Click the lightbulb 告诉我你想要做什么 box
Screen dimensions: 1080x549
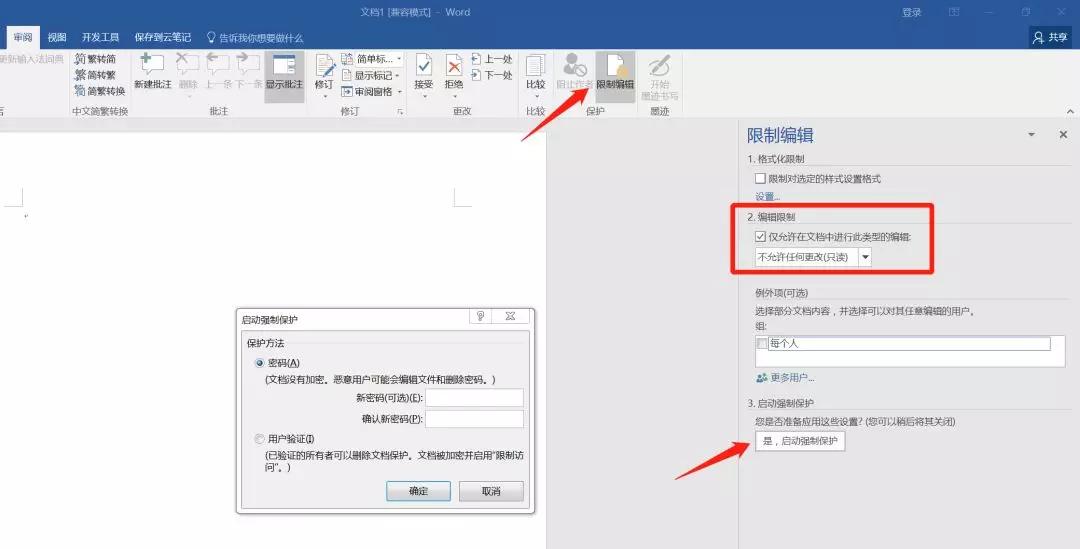[255, 38]
